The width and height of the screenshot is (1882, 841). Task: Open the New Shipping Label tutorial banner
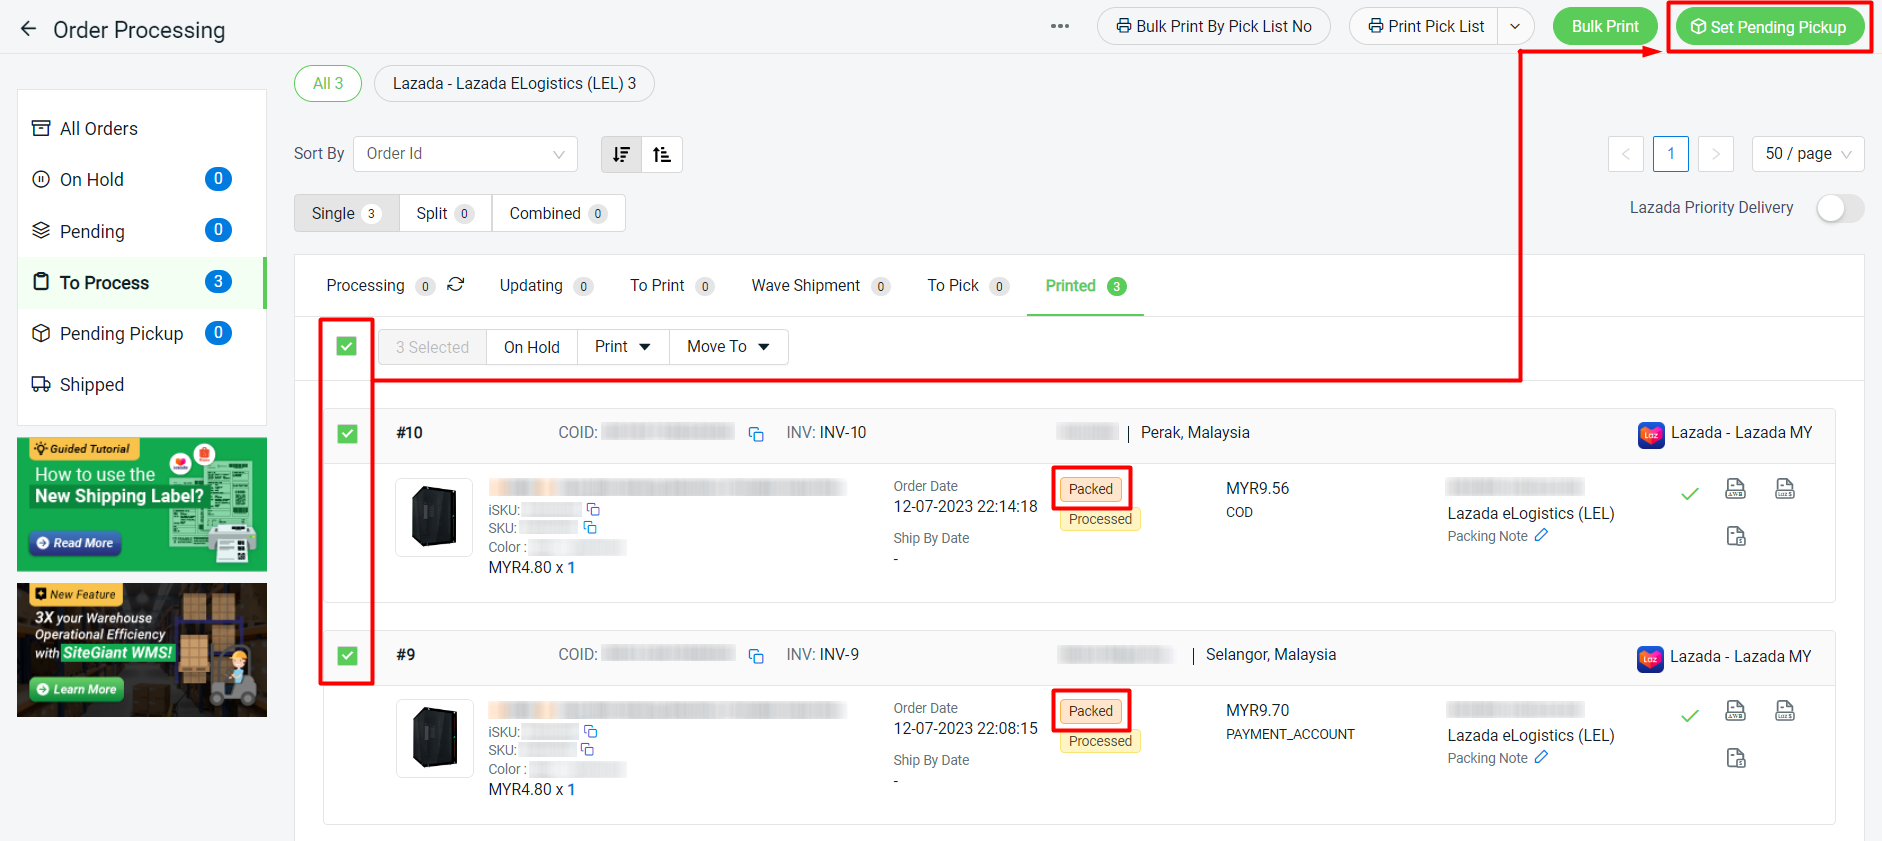click(x=142, y=504)
